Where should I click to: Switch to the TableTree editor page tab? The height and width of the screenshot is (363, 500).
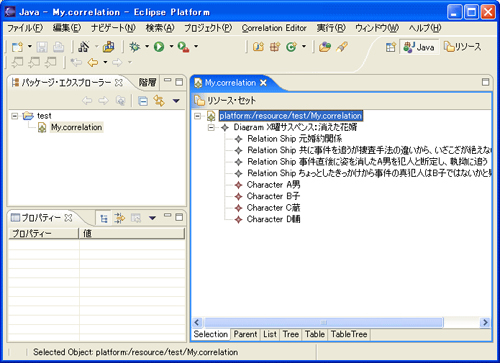click(349, 334)
